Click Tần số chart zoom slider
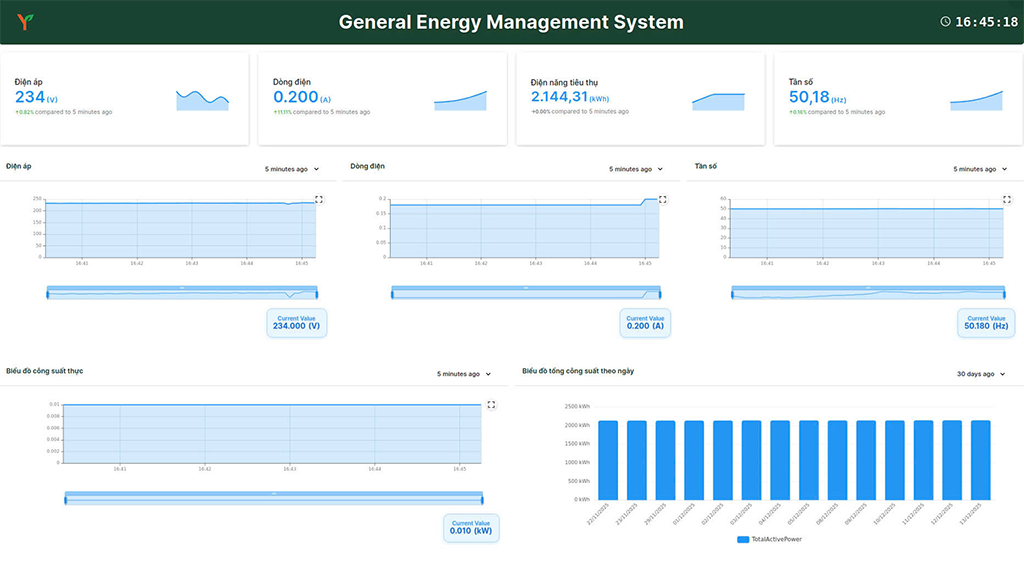 [x=868, y=292]
